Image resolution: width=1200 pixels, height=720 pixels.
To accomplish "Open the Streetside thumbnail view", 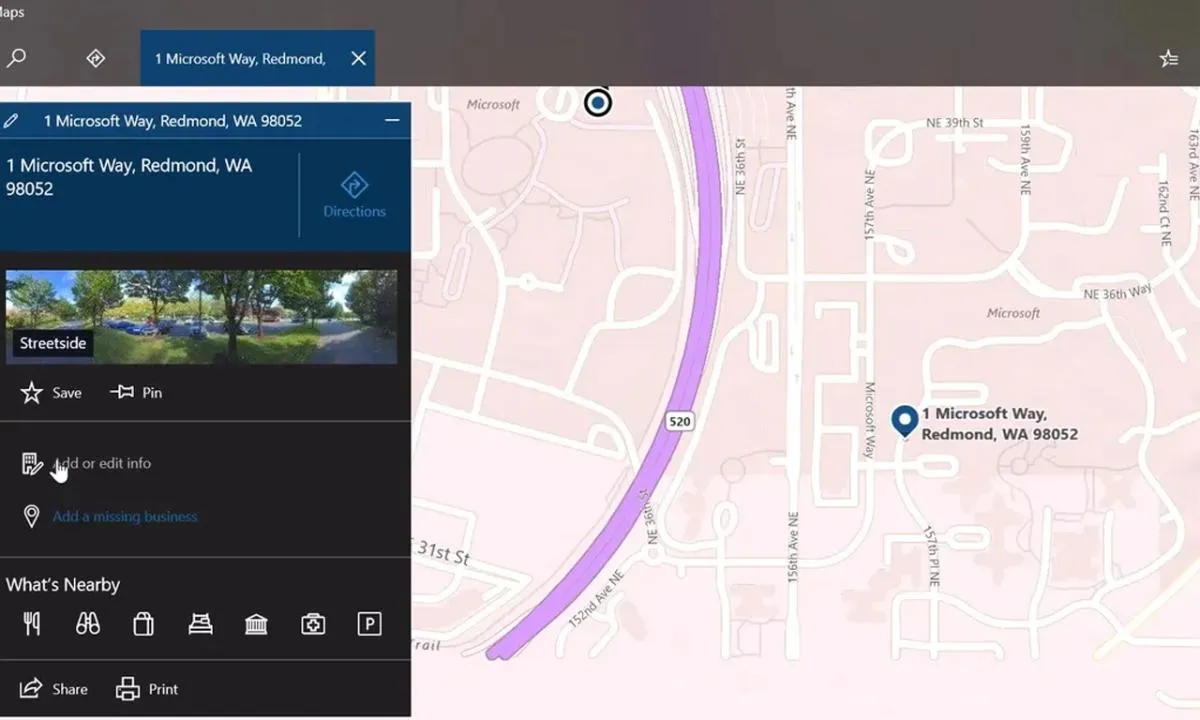I will point(201,316).
